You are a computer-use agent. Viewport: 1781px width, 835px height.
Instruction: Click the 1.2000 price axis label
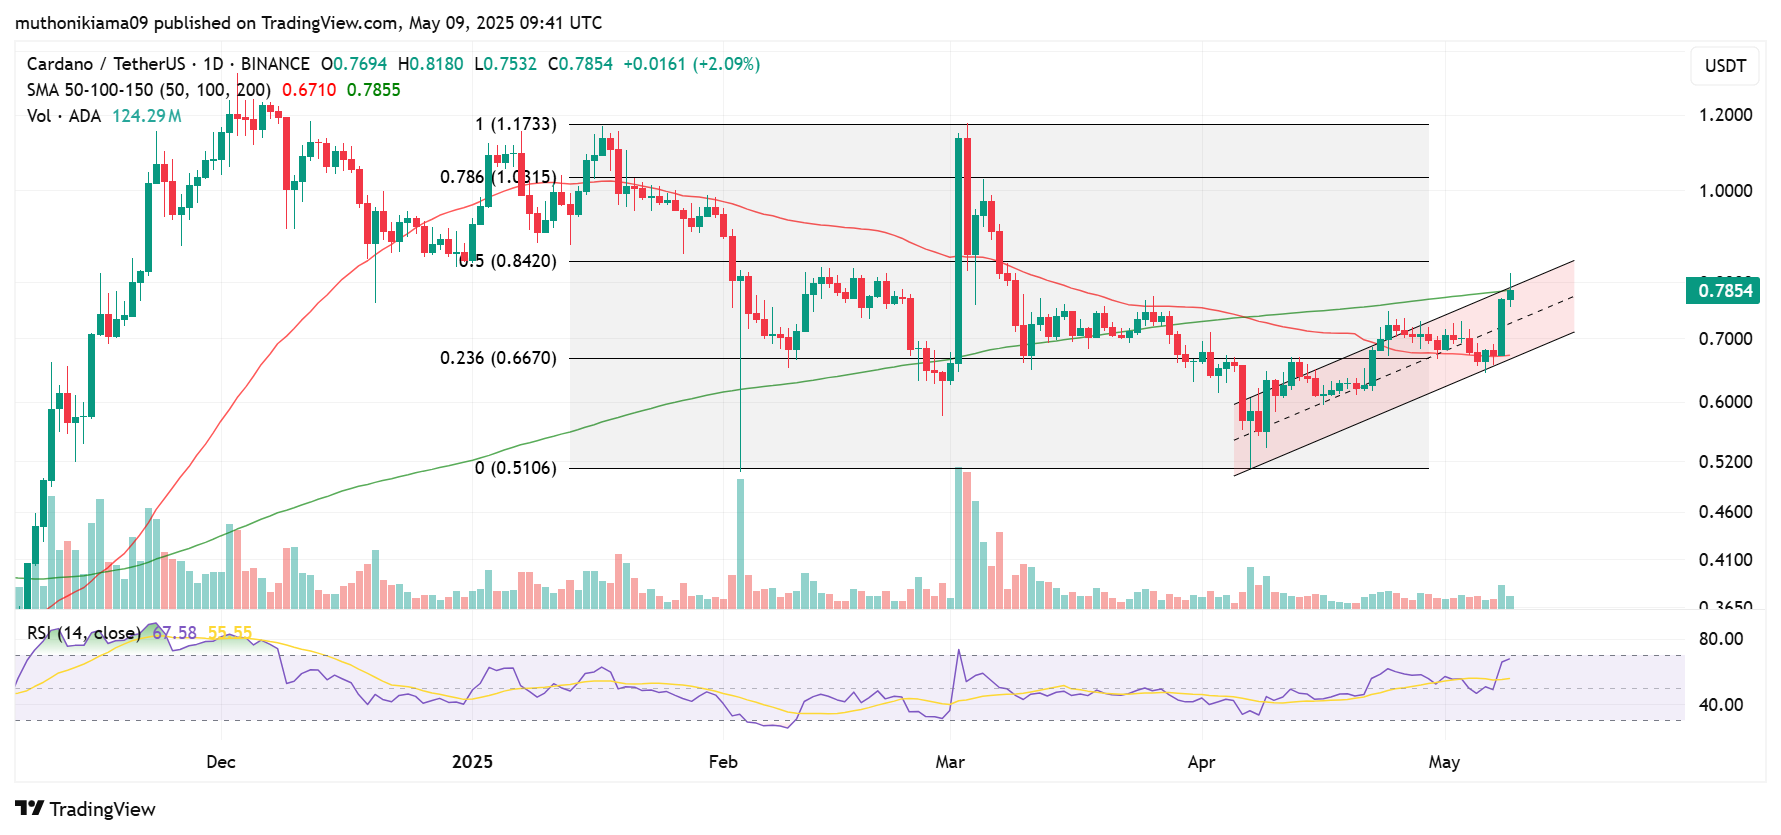tap(1725, 115)
